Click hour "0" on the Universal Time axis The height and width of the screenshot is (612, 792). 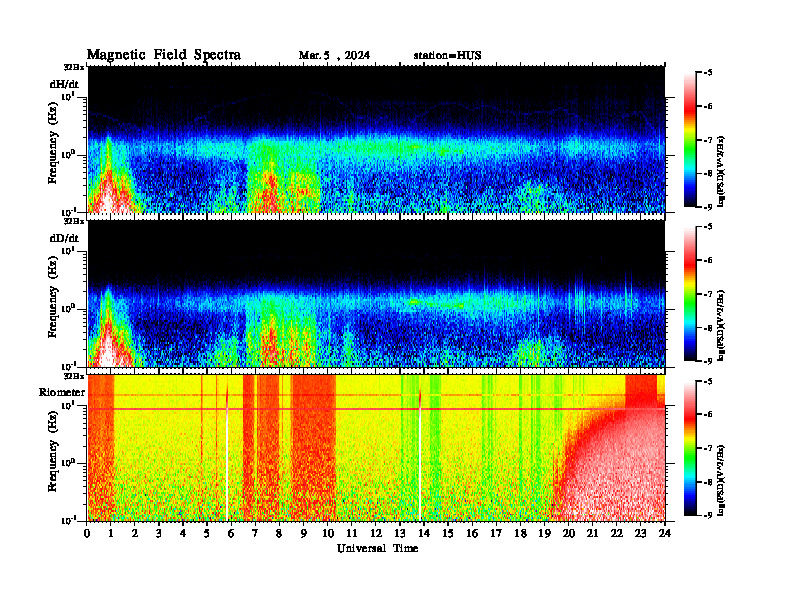87,533
